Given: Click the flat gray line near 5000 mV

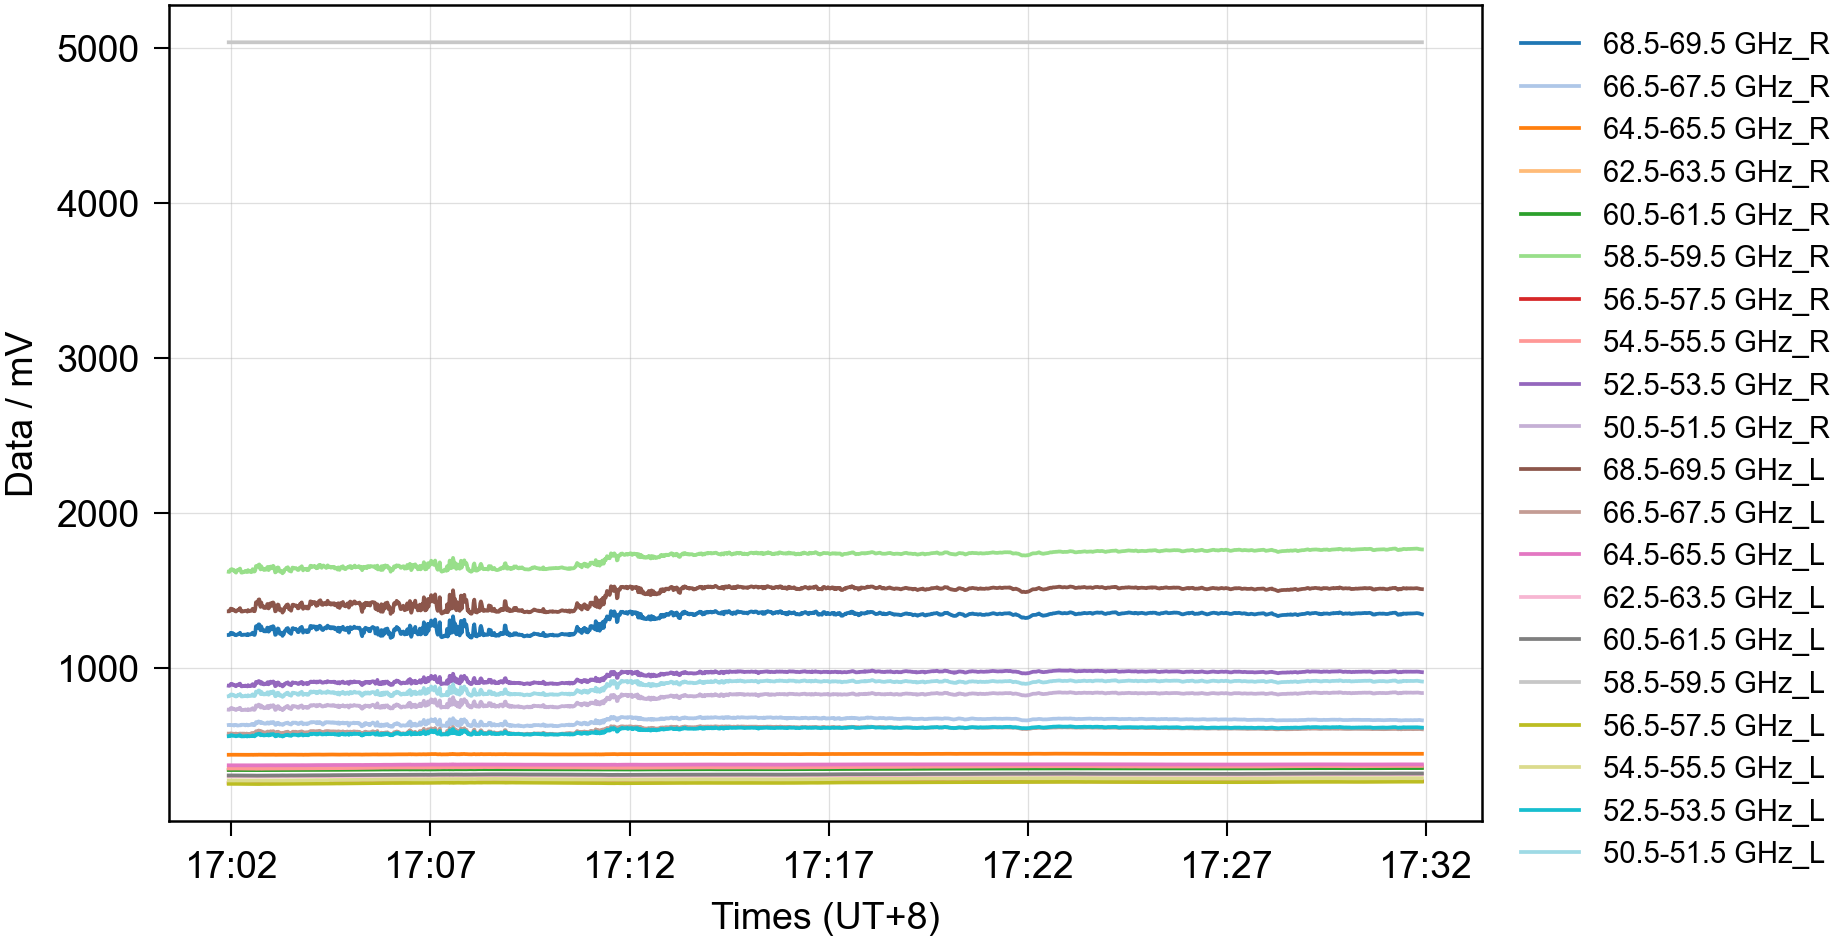Looking at the screenshot, I should [825, 42].
